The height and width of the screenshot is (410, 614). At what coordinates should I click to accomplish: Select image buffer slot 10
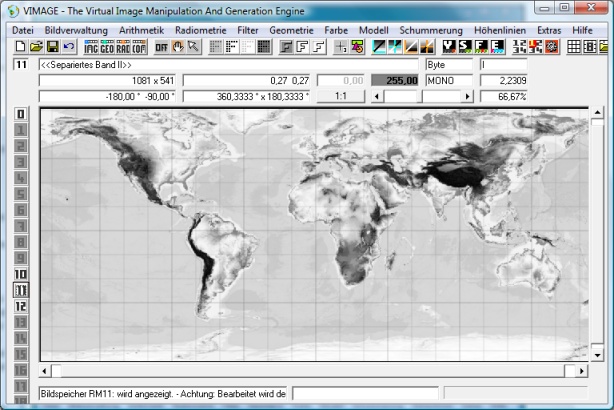[x=20, y=274]
